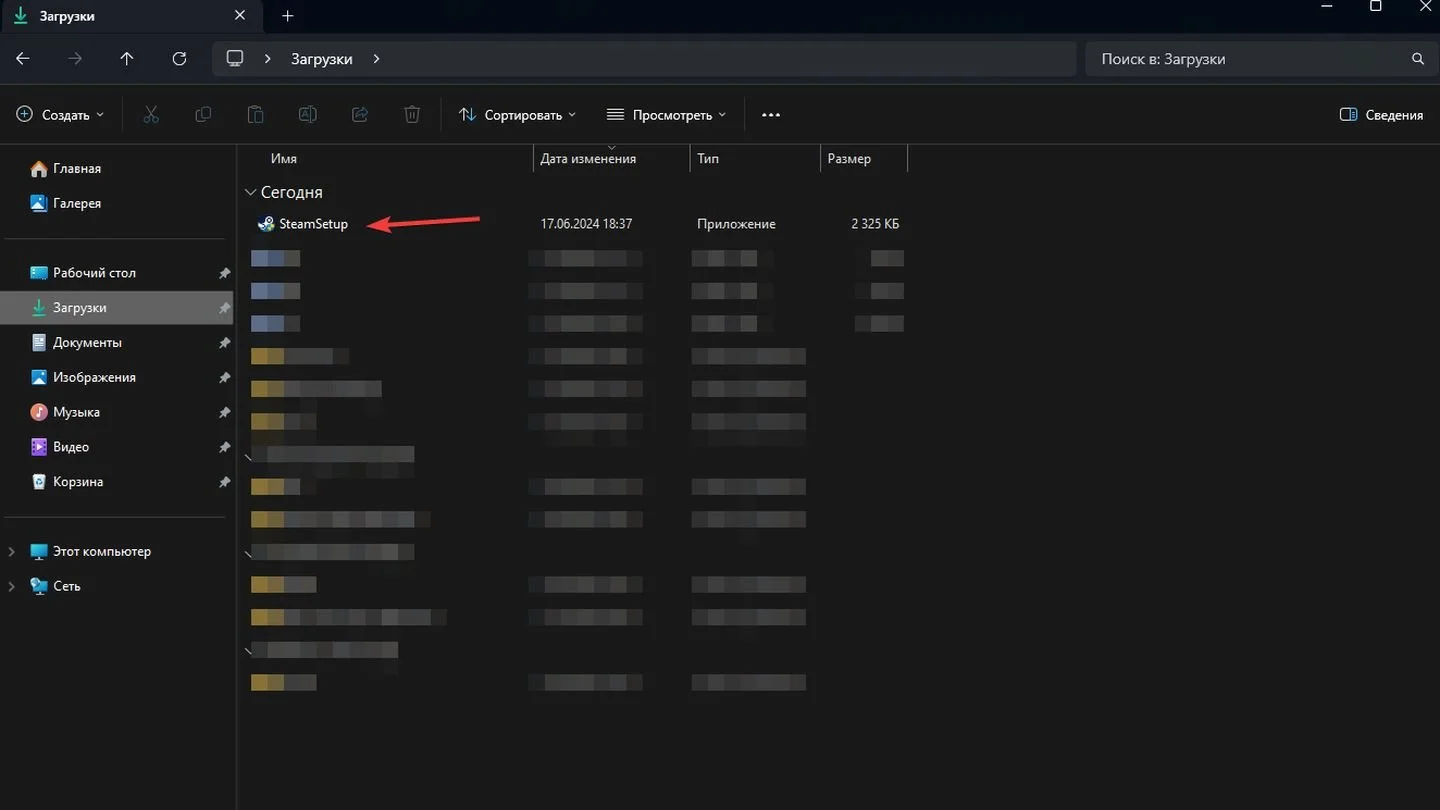This screenshot has height=810, width=1440.
Task: Click the Cut scissors icon
Action: tap(151, 115)
